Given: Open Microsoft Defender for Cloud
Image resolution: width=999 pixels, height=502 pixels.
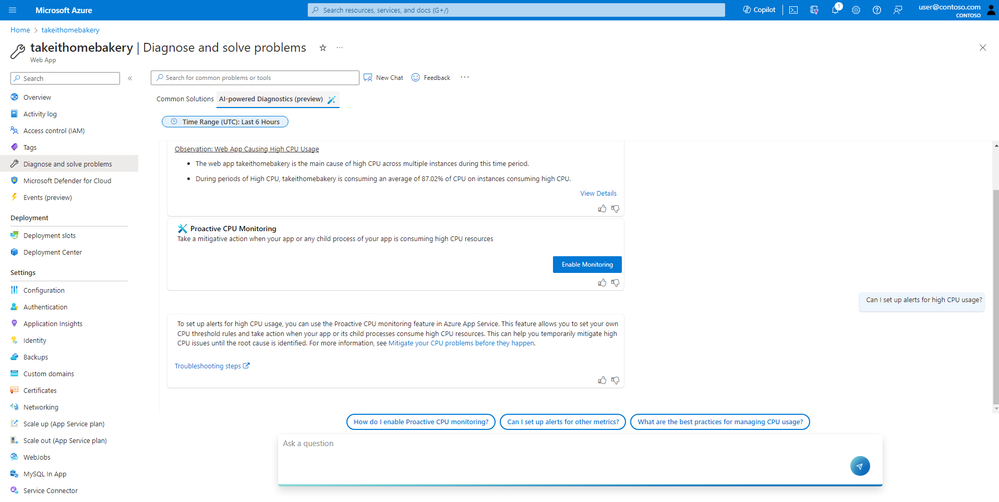Looking at the screenshot, I should (69, 181).
